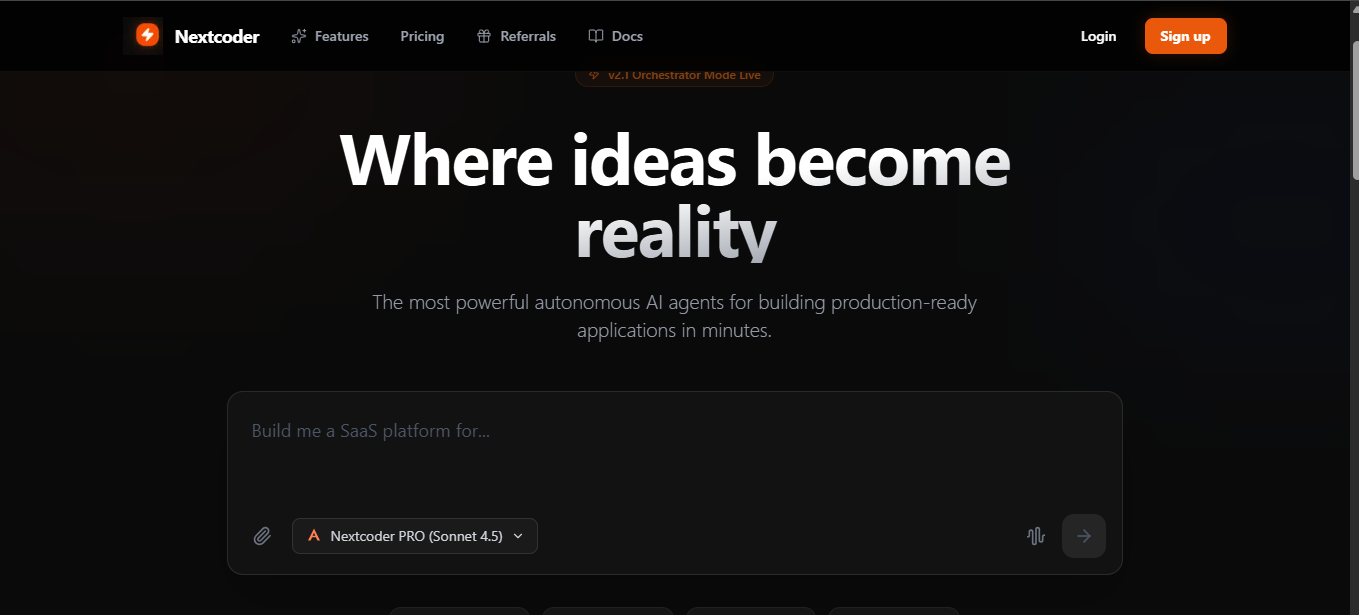Screen dimensions: 1359x615
Task: Click the gift box icon beside Referrals
Action: (x=484, y=36)
